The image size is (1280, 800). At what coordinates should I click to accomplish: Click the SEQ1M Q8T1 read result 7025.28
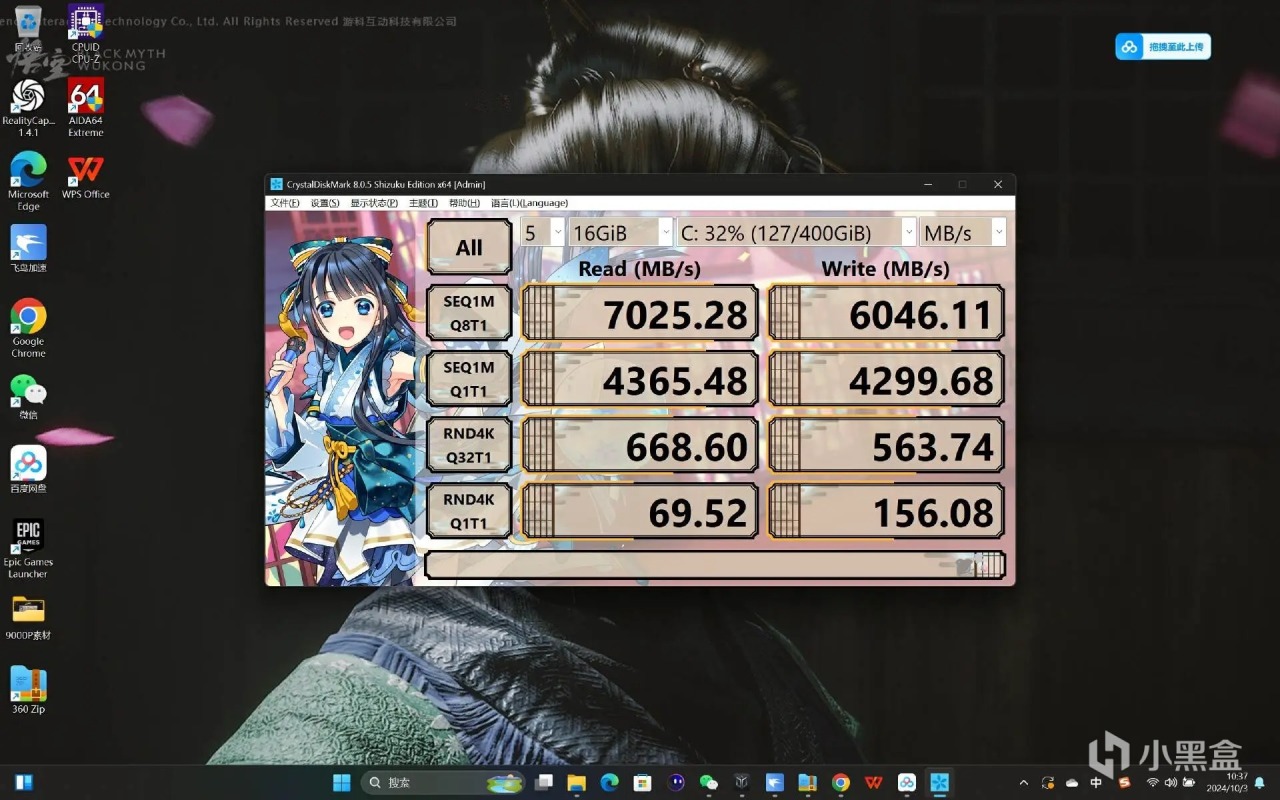(x=639, y=313)
